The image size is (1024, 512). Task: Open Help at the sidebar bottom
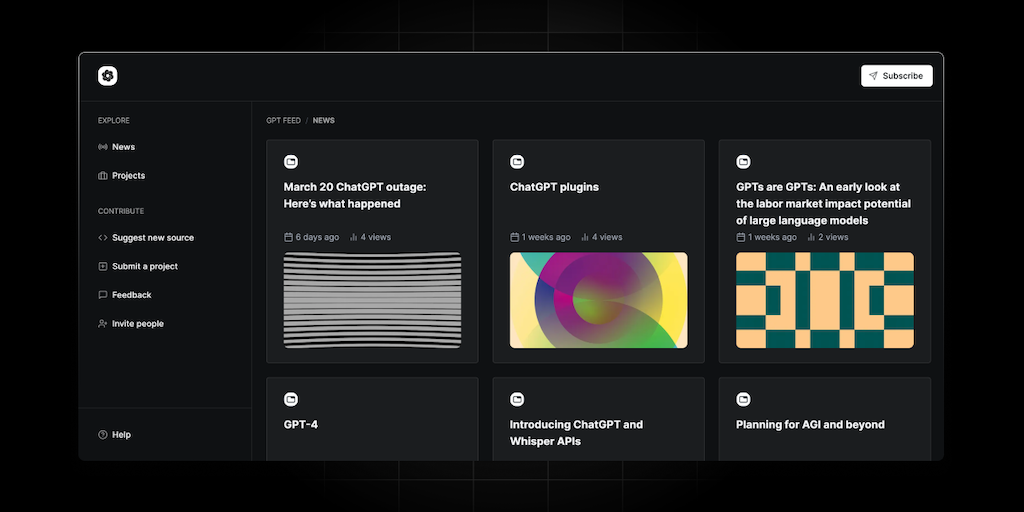121,435
